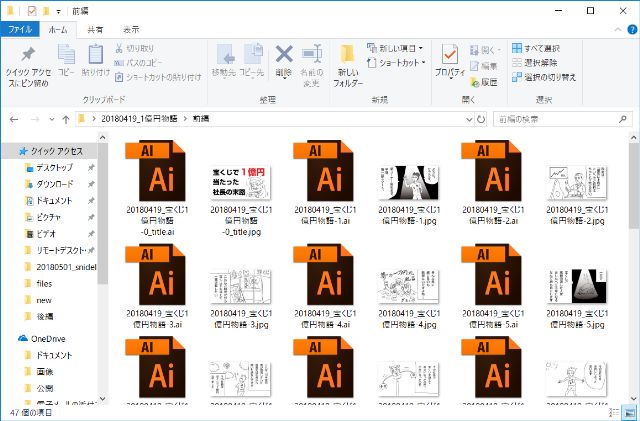Viewport: 640px width, 421px height.
Task: Switch to Home (ホーム) tab
Action: pos(58,29)
